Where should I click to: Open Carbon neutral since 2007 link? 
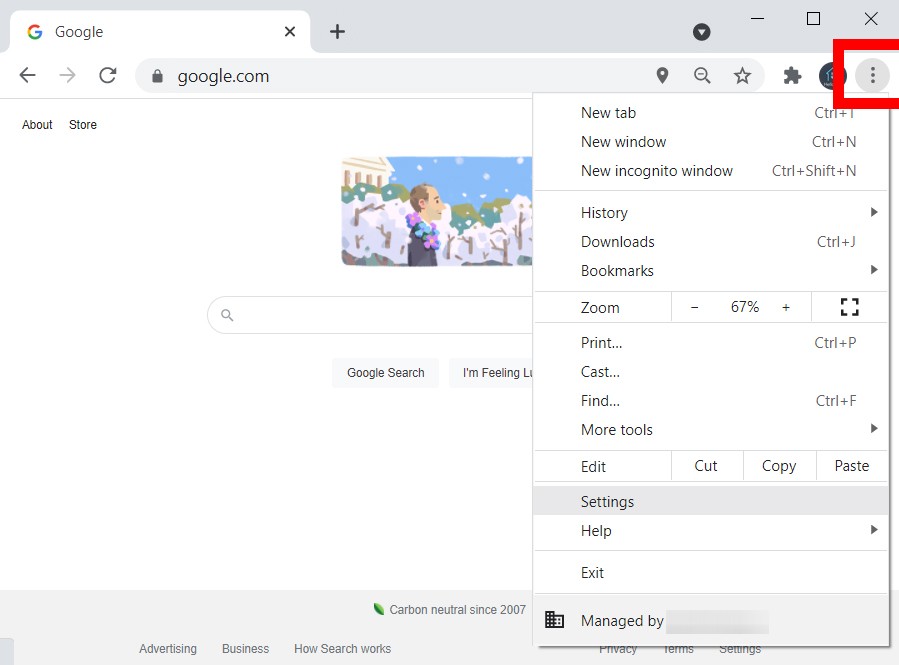[x=450, y=609]
